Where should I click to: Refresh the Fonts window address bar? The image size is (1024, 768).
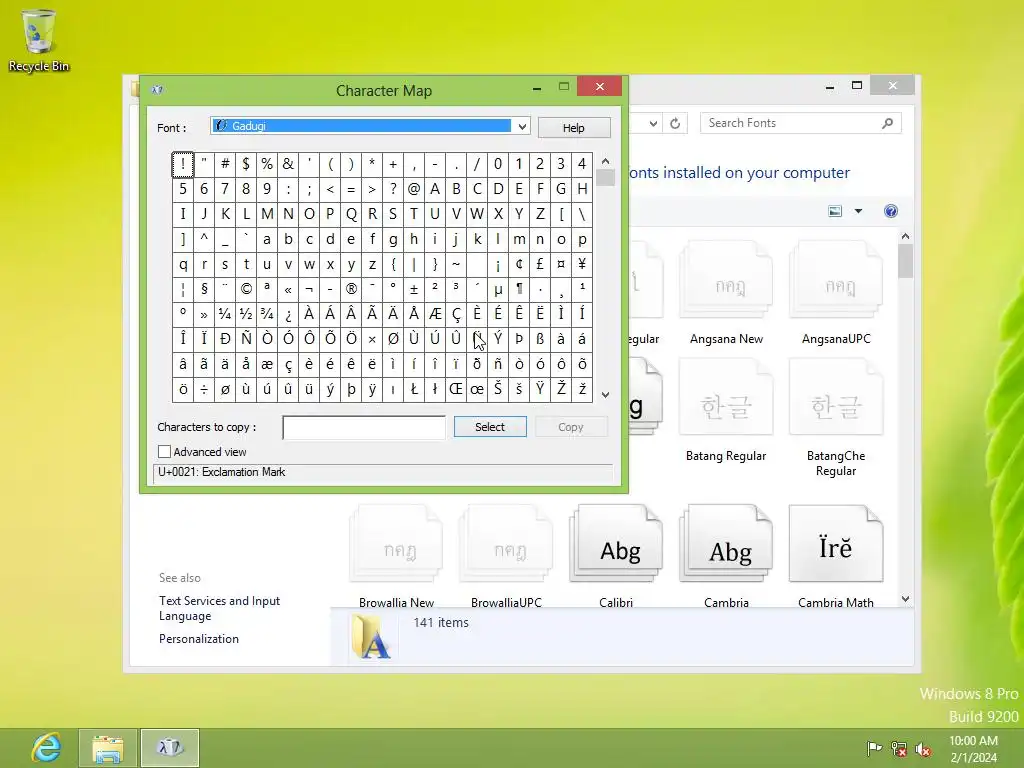point(675,123)
